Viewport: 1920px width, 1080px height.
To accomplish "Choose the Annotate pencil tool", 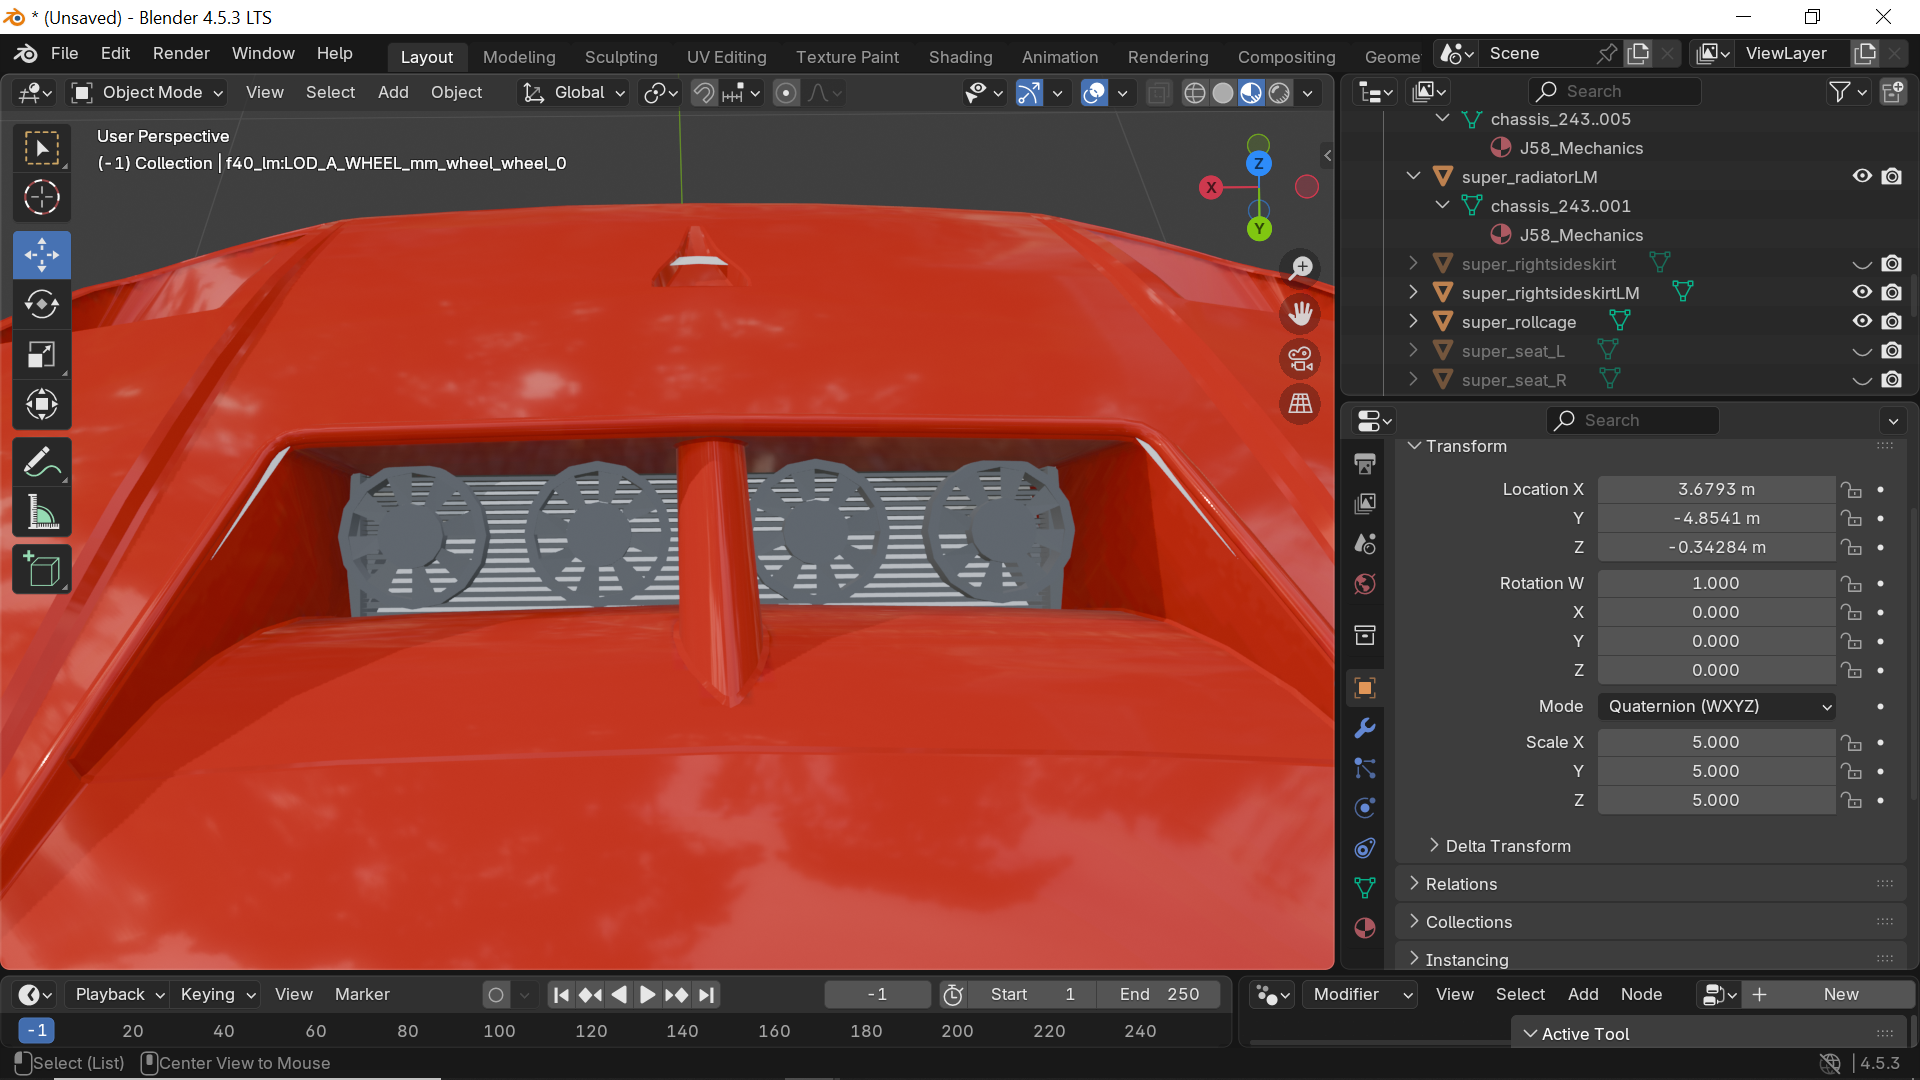I will coord(41,463).
